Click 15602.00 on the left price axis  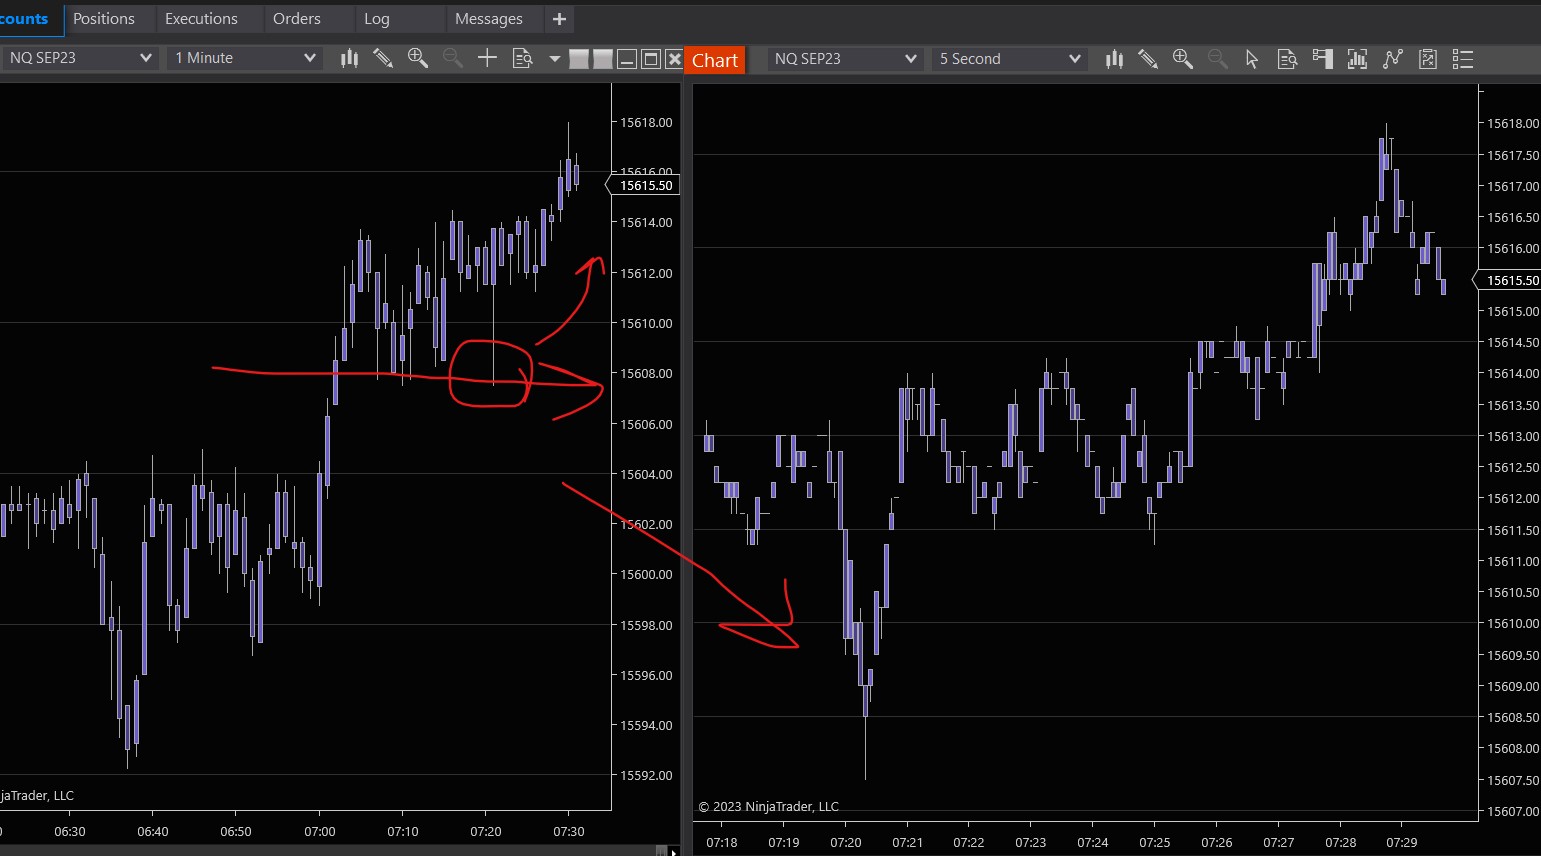pos(646,524)
